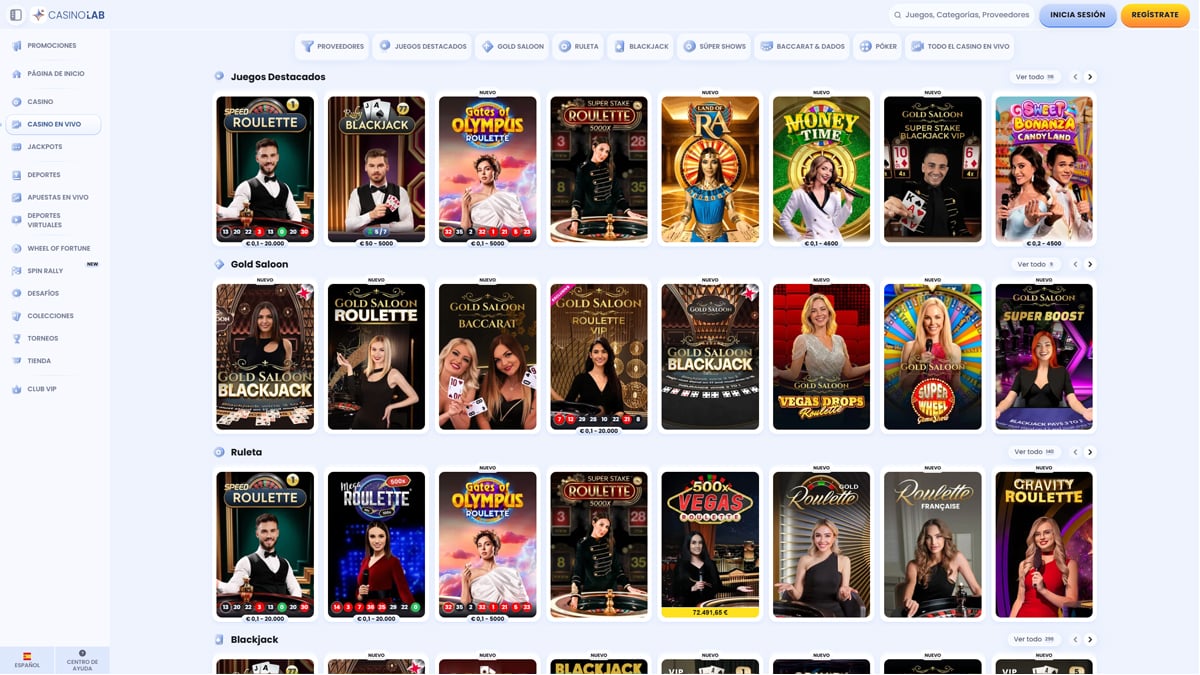Select the Gold Saloon category tab
The height and width of the screenshot is (675, 1200).
[513, 46]
